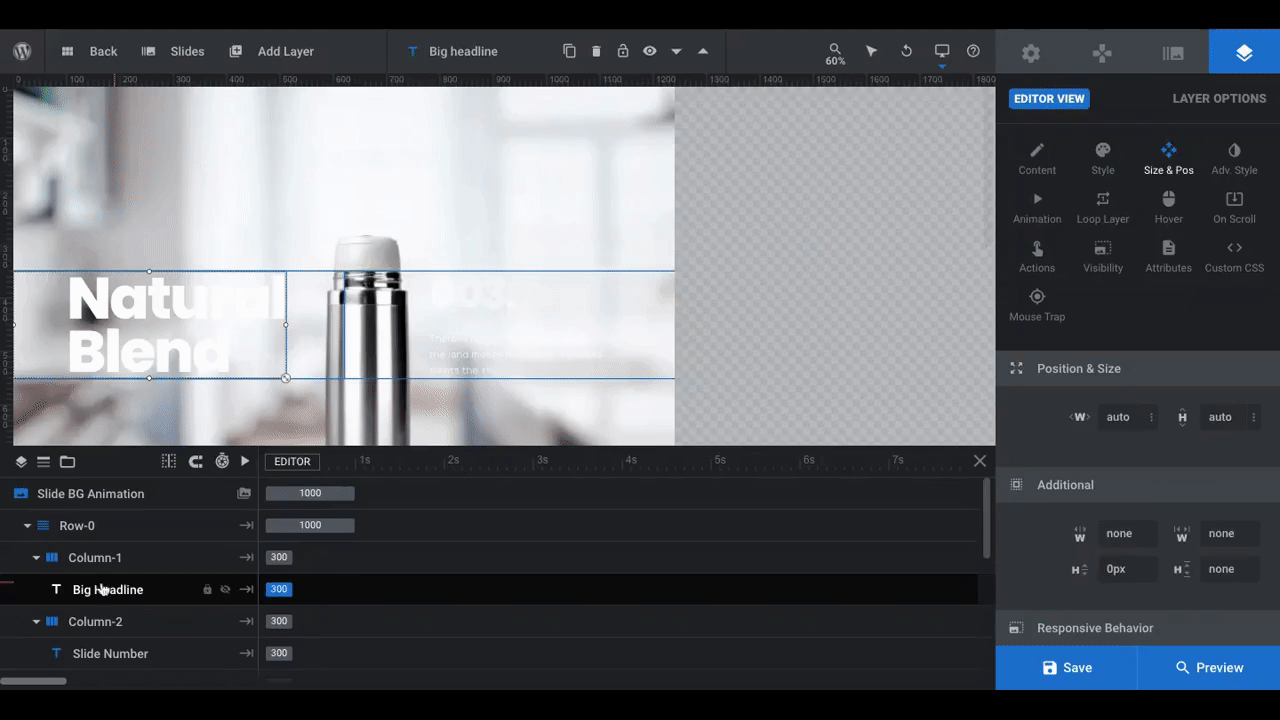
Task: Open the Size & Pos settings
Action: pos(1168,158)
